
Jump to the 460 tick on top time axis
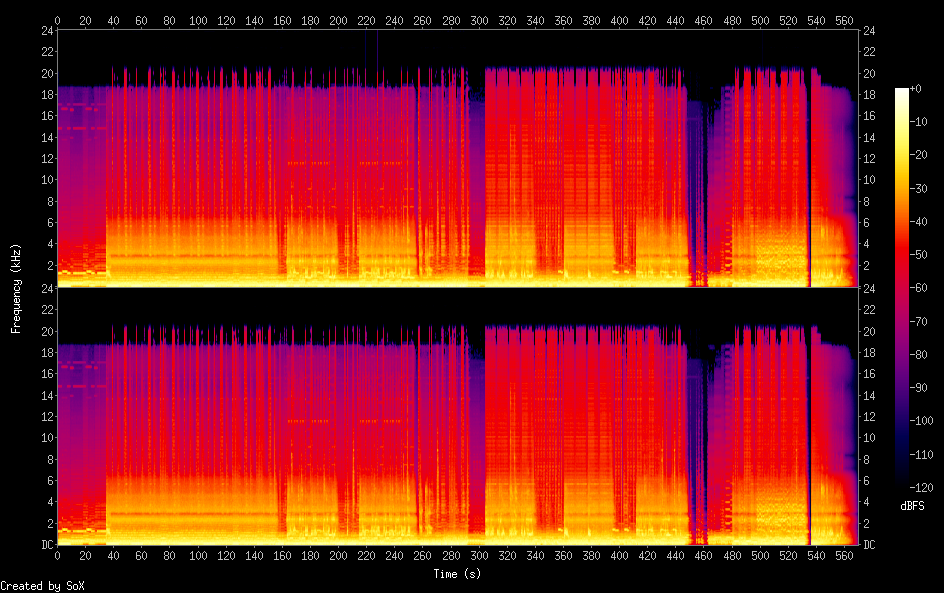(x=704, y=20)
